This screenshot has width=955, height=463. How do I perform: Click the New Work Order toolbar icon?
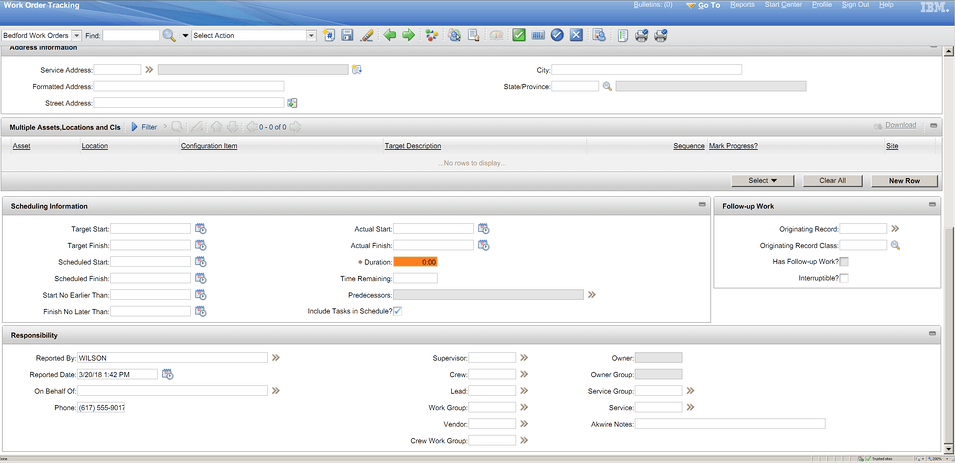329,35
